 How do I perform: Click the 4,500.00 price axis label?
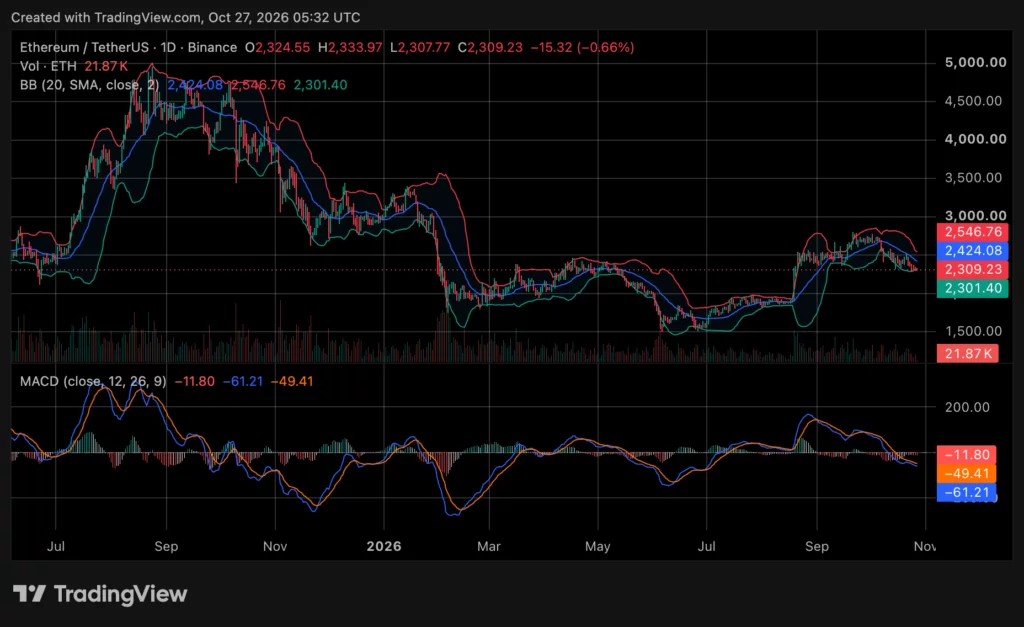pos(973,101)
